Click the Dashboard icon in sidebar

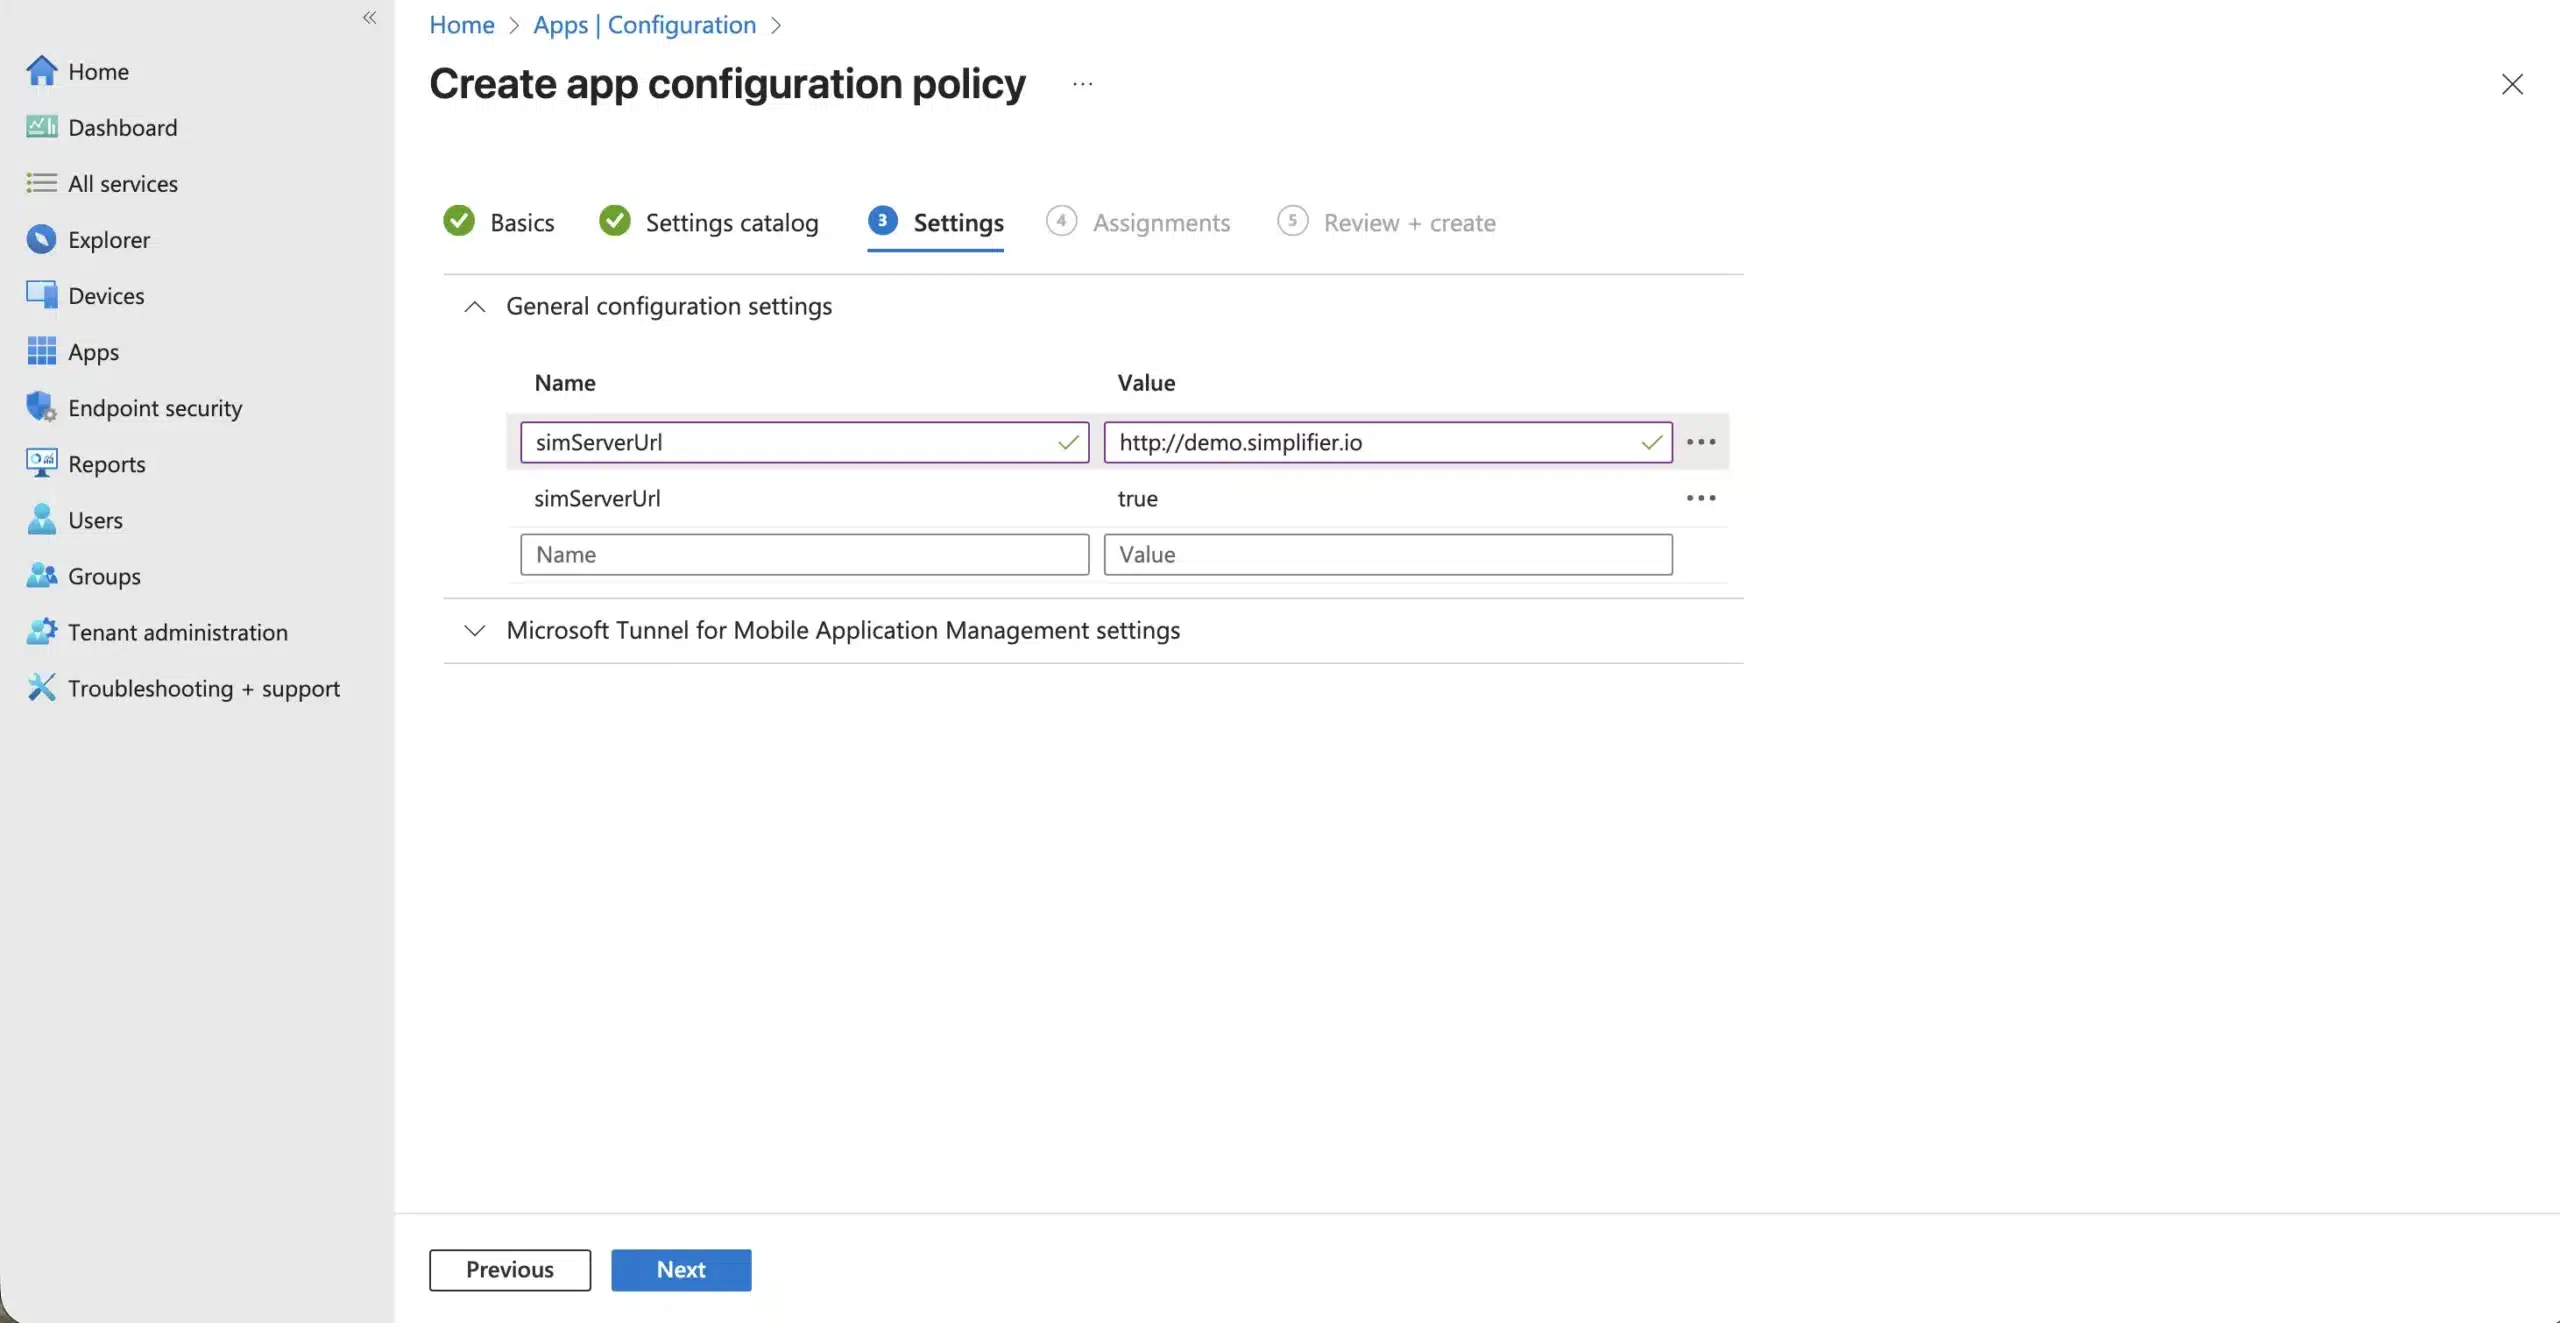click(x=41, y=127)
